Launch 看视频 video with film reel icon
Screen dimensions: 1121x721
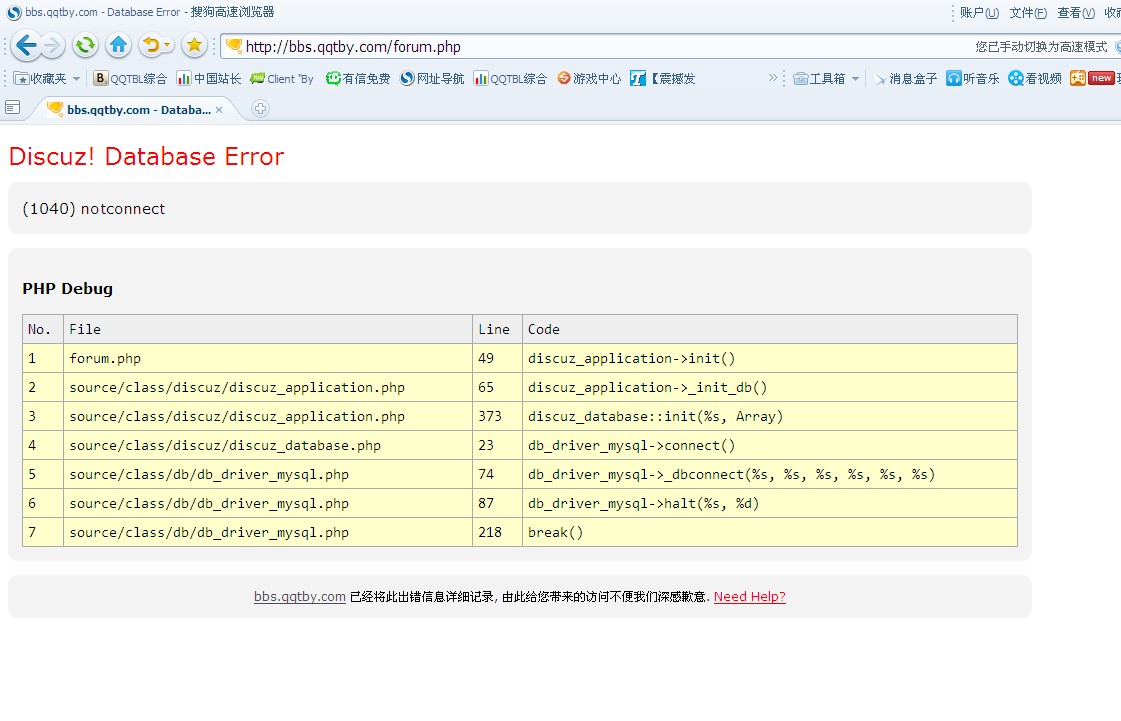[1034, 79]
